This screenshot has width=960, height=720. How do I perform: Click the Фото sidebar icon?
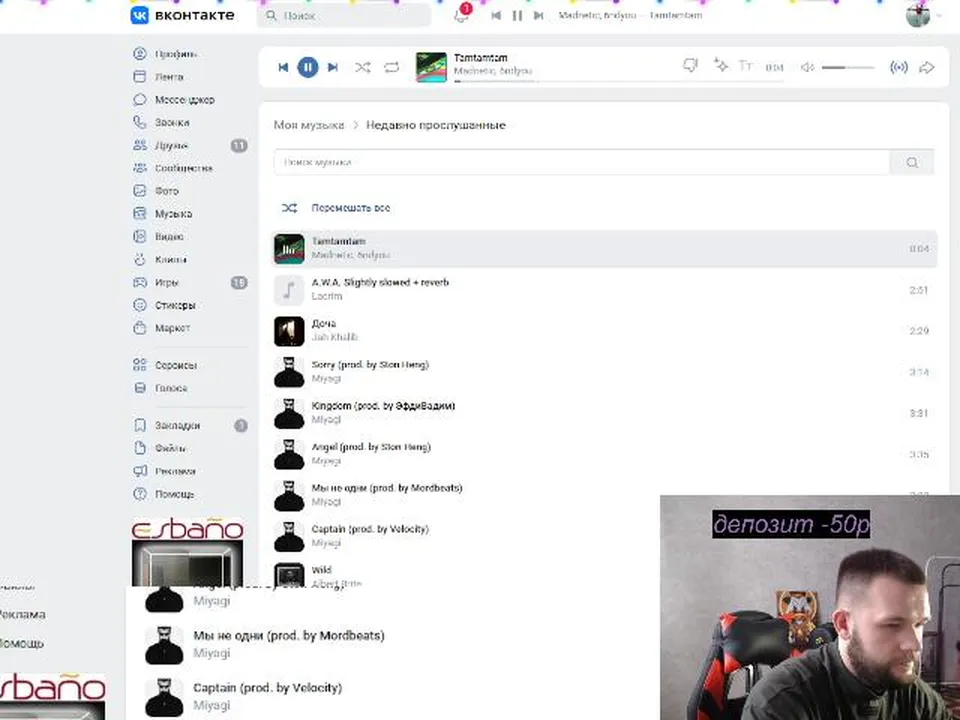point(140,191)
